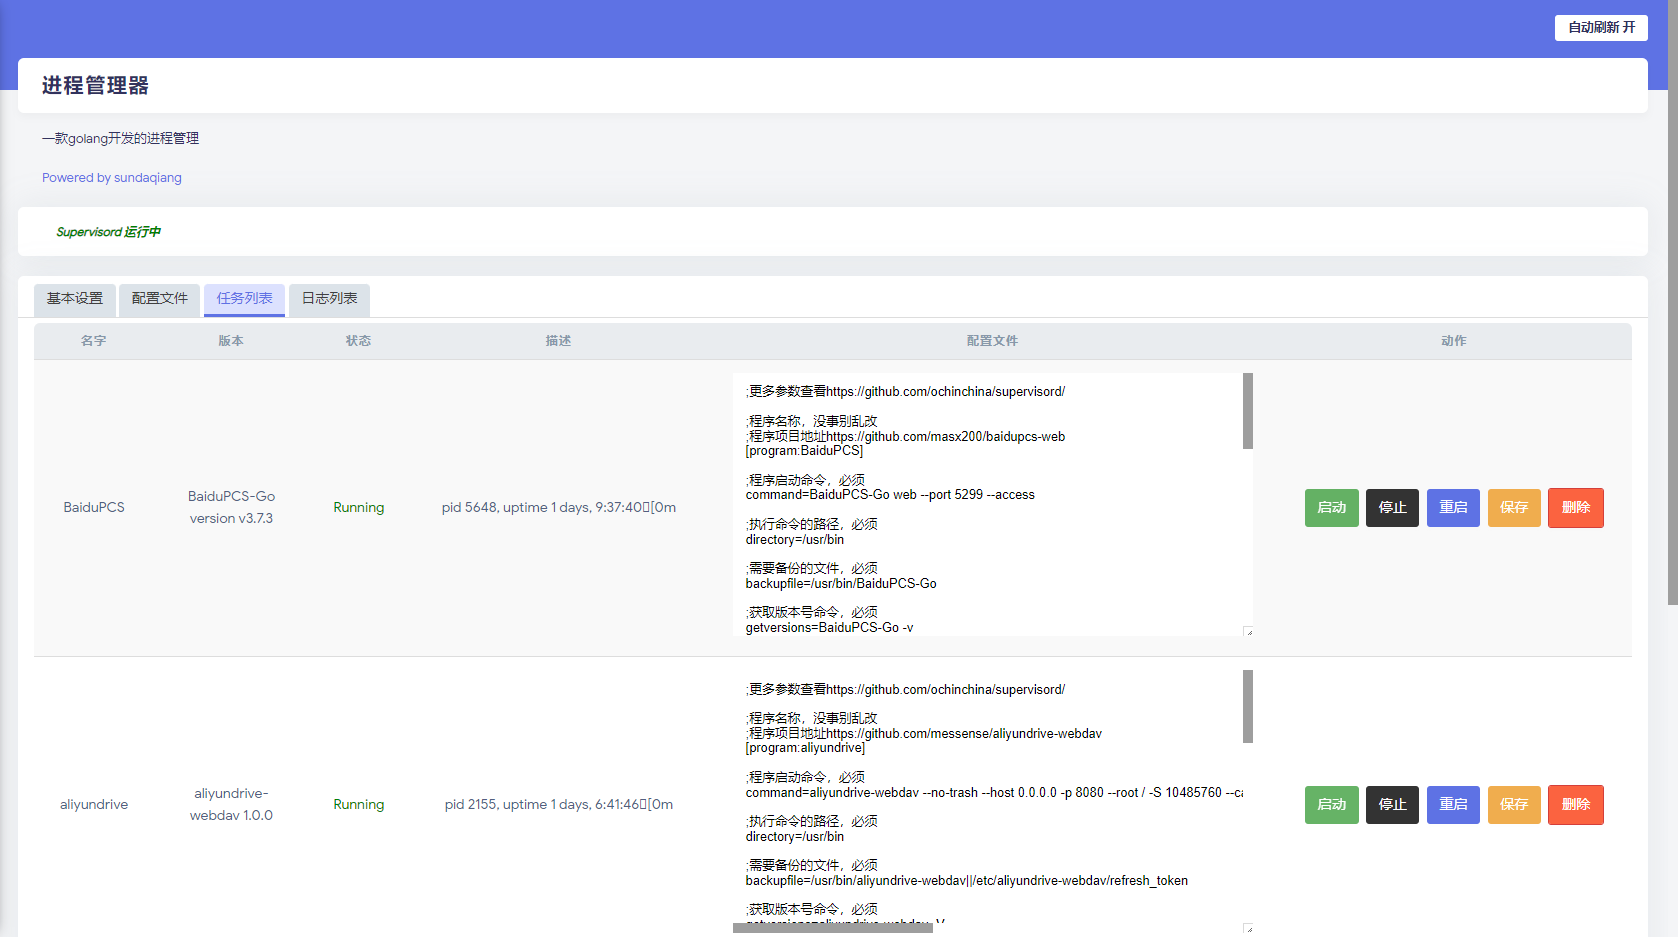Click the pid 2155 uptime description

tap(559, 805)
